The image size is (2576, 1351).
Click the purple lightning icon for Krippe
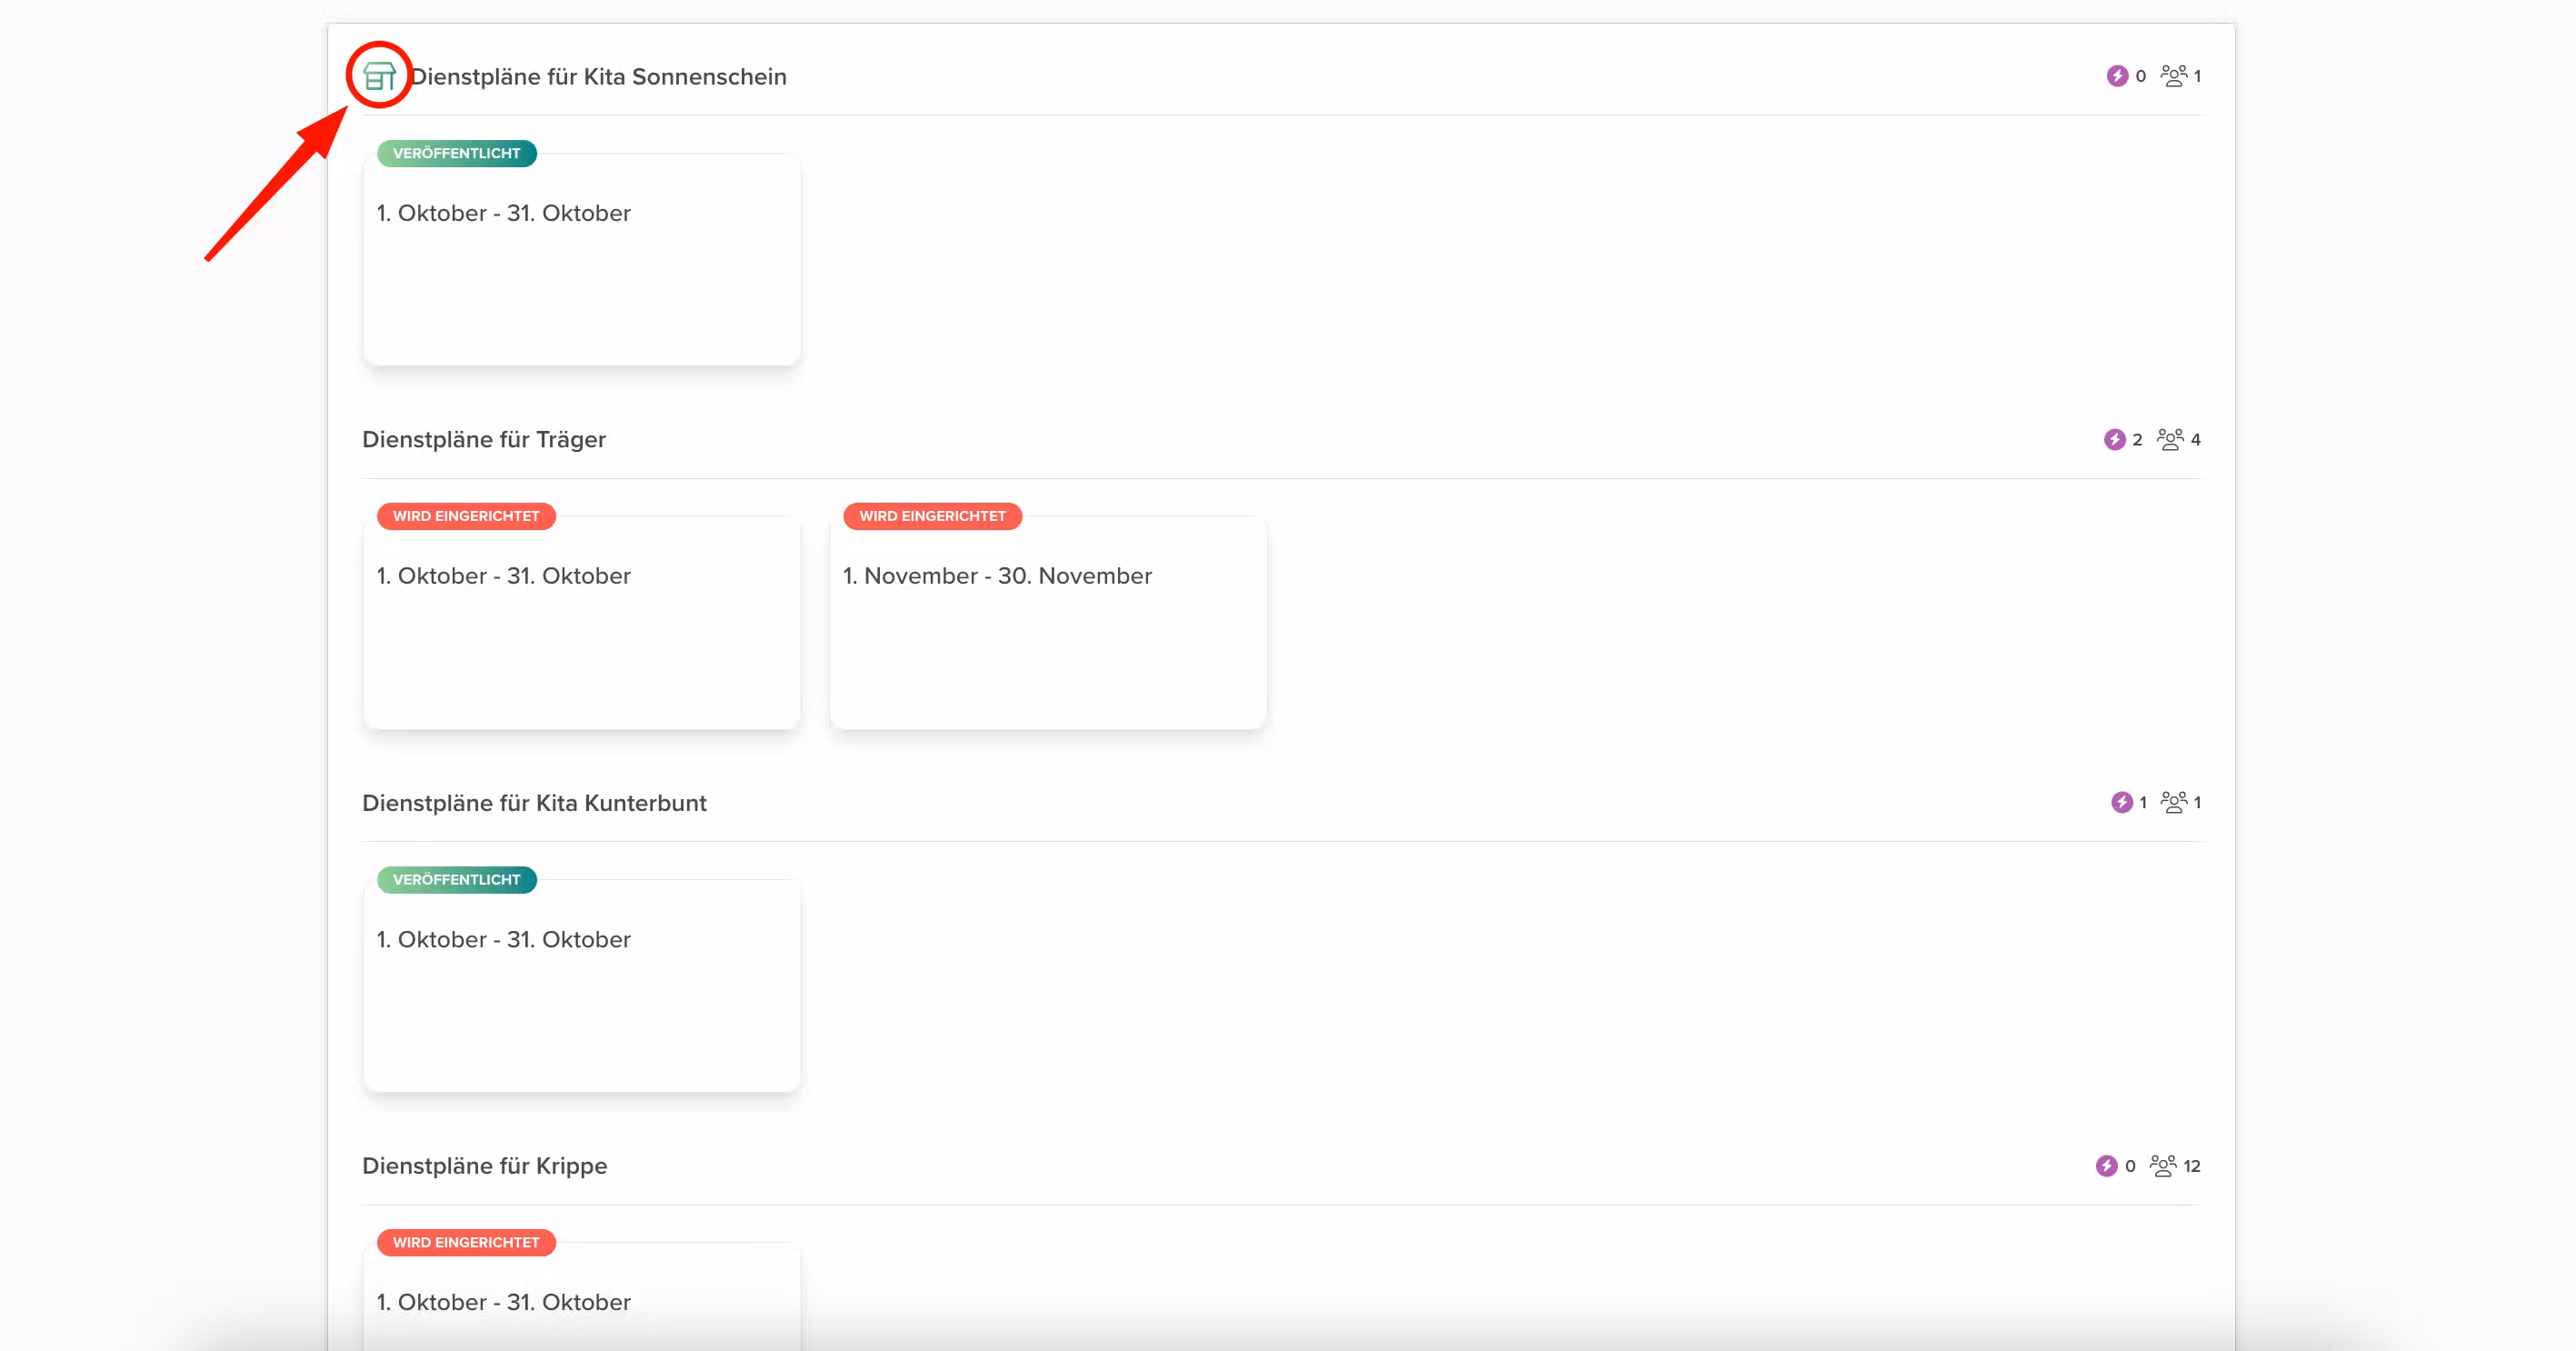[2106, 1166]
